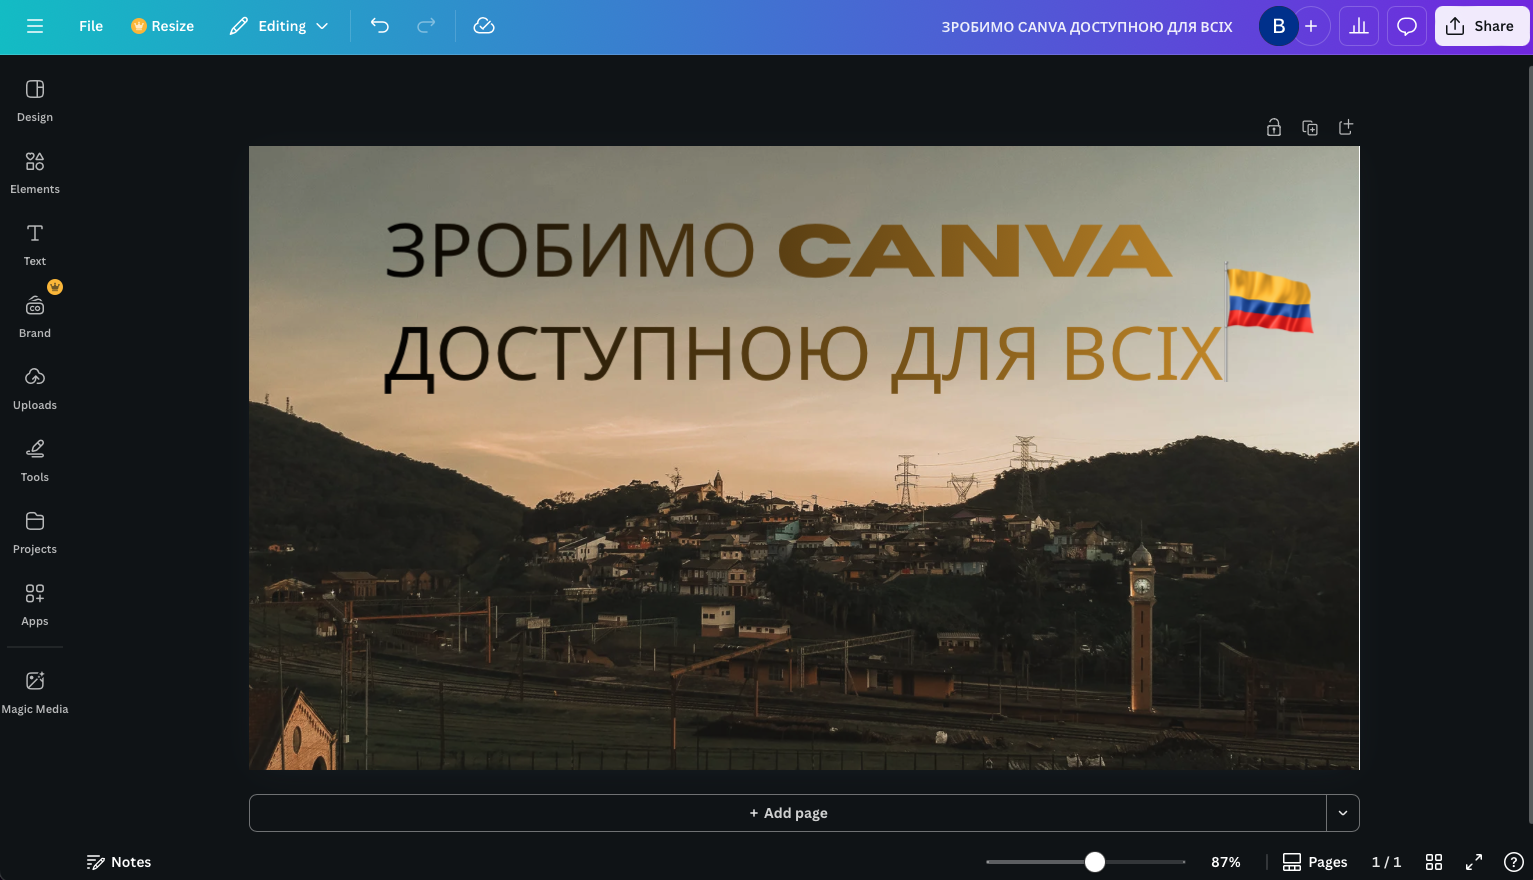Open the Text panel
This screenshot has width=1533, height=880.
(35, 245)
